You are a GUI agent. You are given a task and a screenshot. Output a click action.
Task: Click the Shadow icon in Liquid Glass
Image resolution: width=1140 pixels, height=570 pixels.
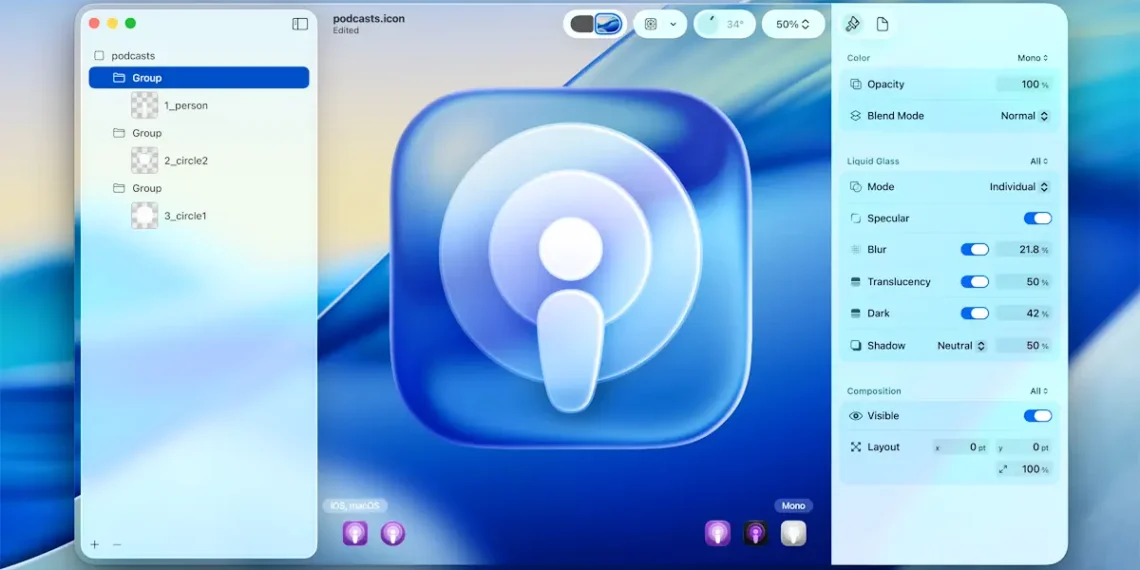click(x=856, y=345)
